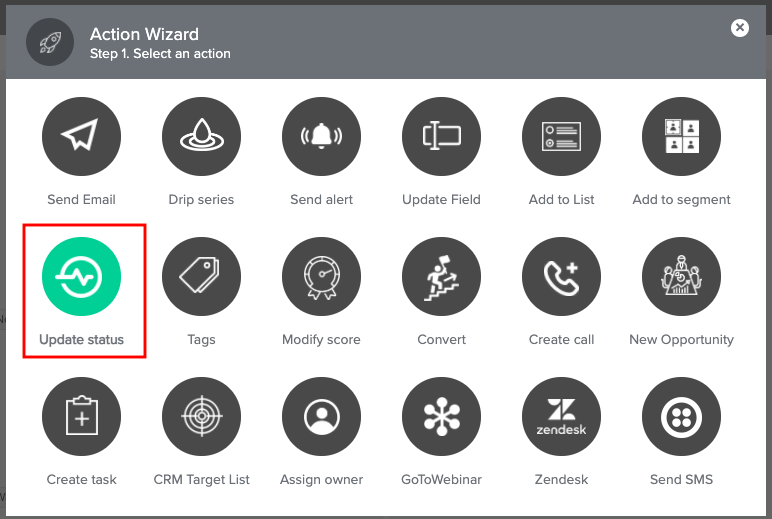Choose the Assign owner person icon
This screenshot has width=772, height=519.
322,416
